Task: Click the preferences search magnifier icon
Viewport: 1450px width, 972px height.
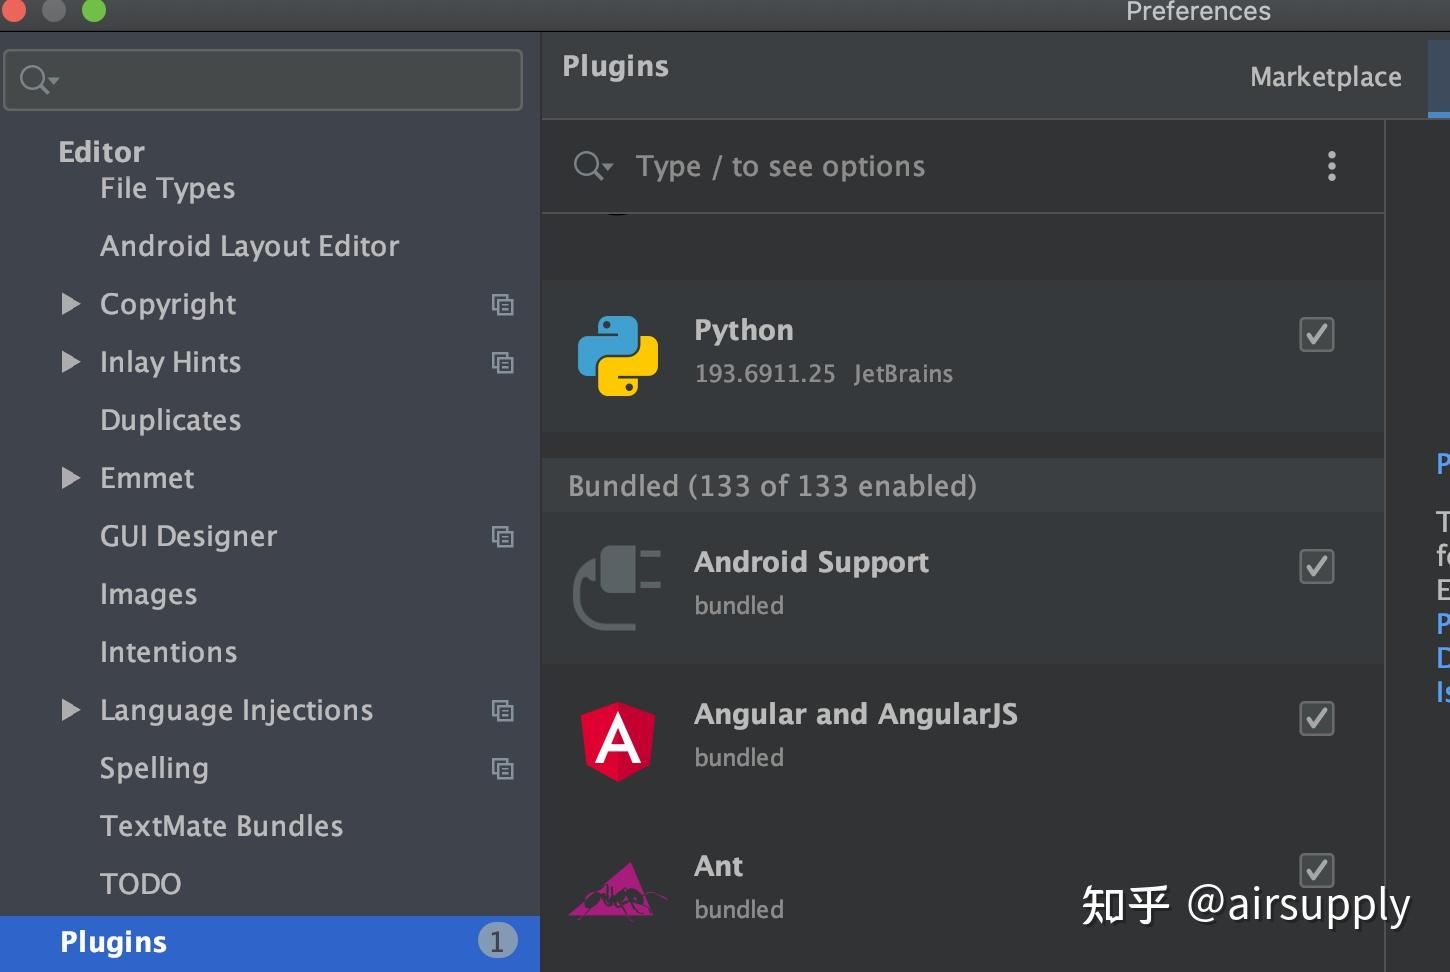Action: click(x=39, y=79)
